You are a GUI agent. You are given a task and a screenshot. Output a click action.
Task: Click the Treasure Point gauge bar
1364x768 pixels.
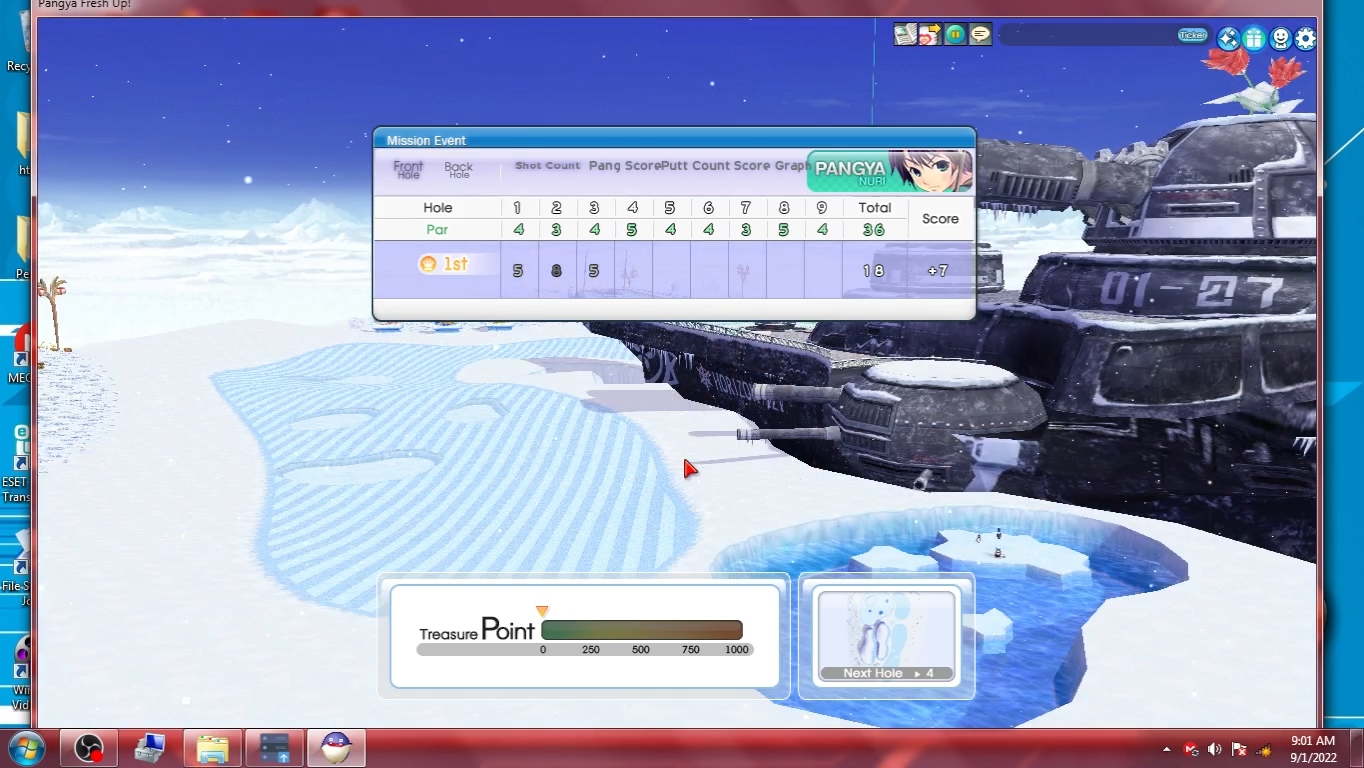[642, 630]
